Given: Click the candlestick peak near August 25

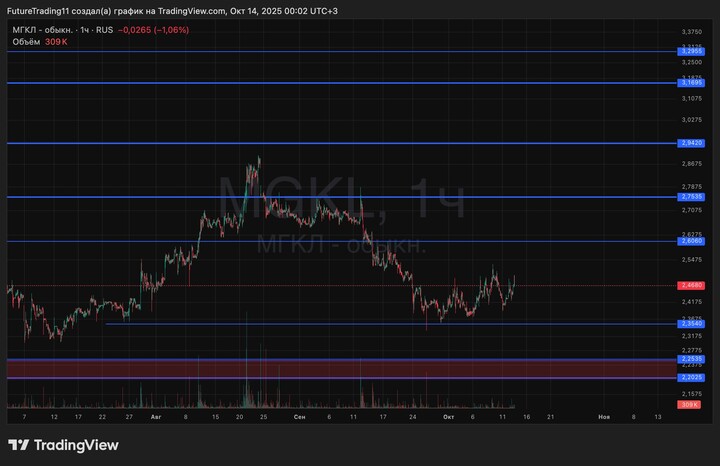Looking at the screenshot, I should tap(259, 158).
